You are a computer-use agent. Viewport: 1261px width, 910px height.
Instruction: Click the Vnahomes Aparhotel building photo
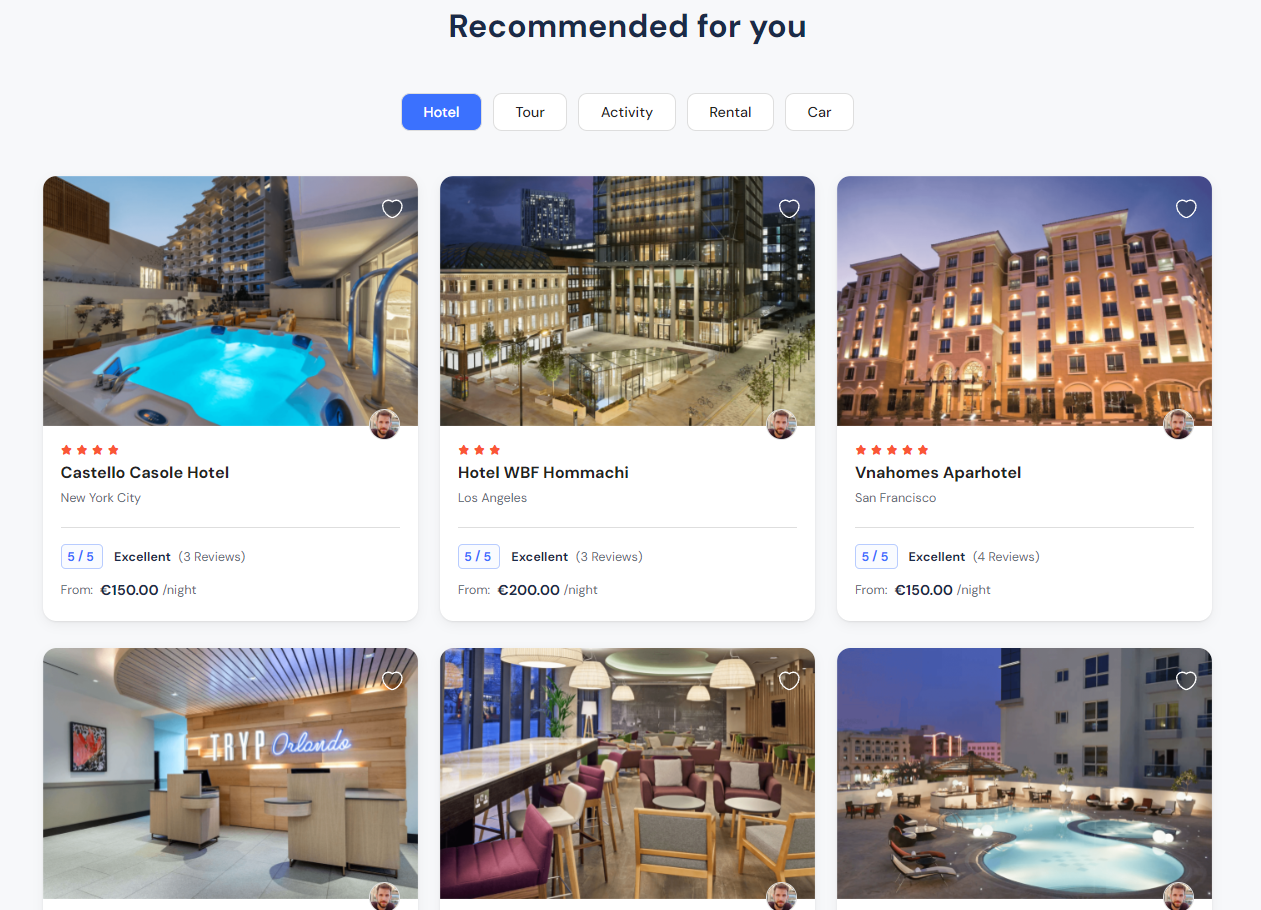click(1024, 301)
